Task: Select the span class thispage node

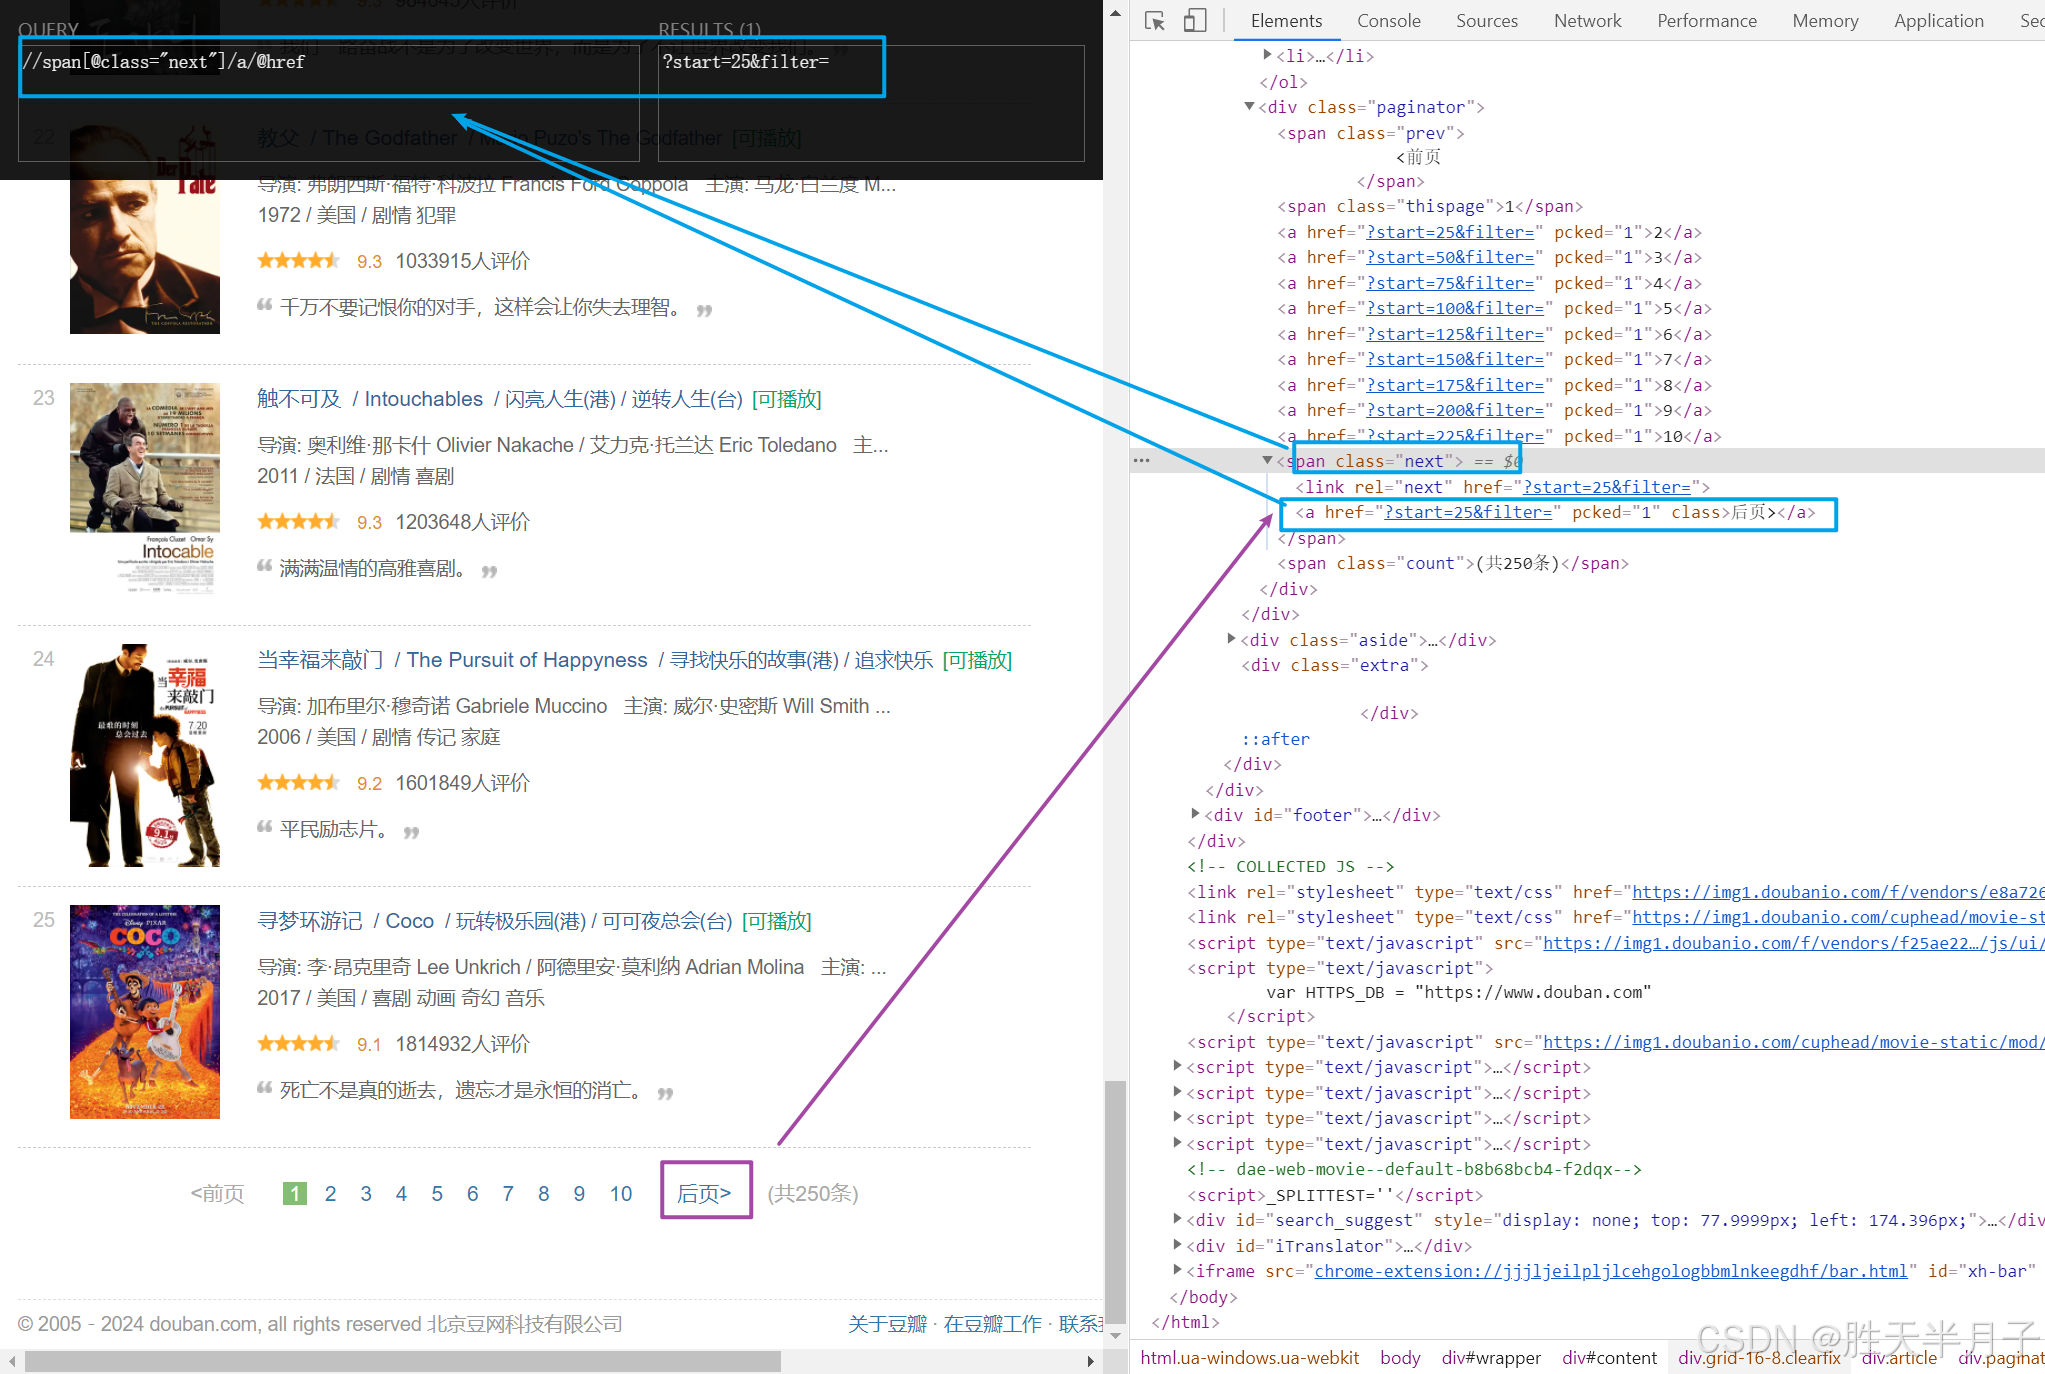Action: pyautogui.click(x=1430, y=206)
